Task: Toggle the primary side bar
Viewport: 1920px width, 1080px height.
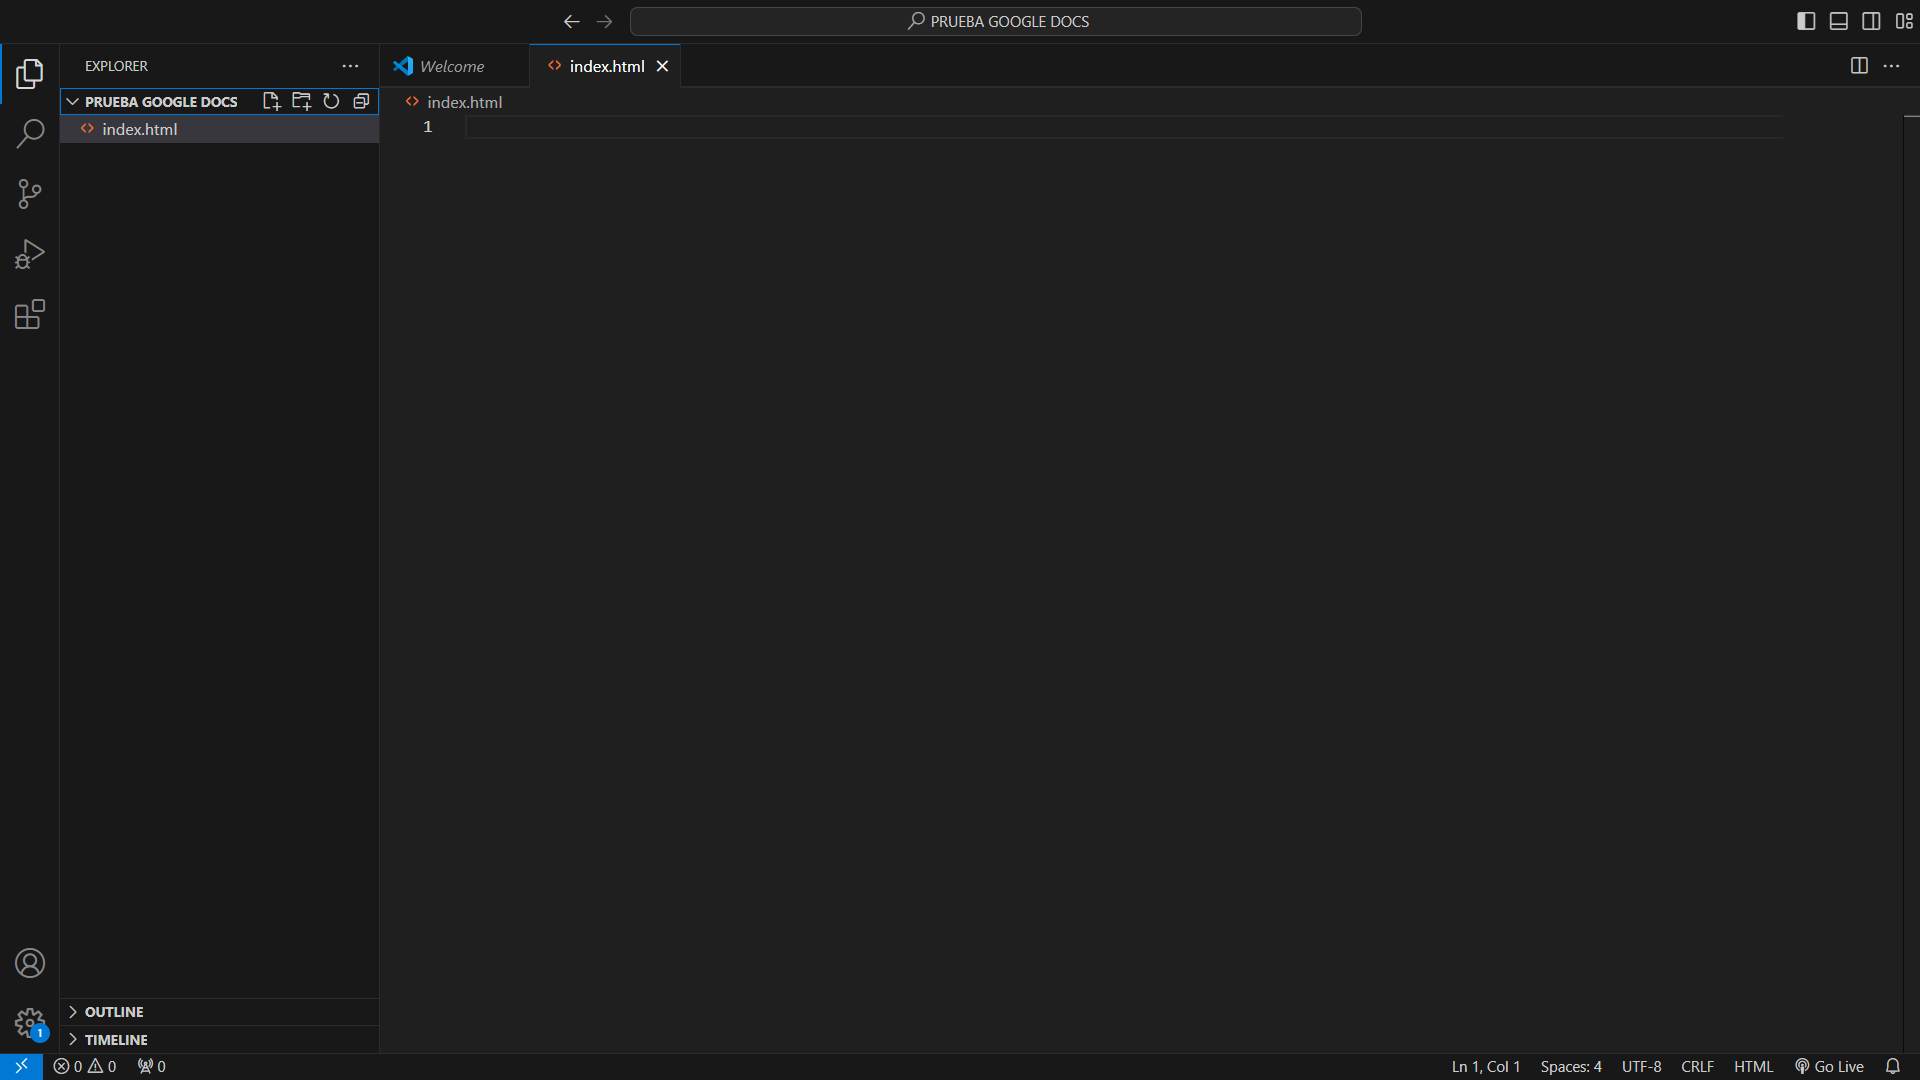Action: click(x=1806, y=21)
